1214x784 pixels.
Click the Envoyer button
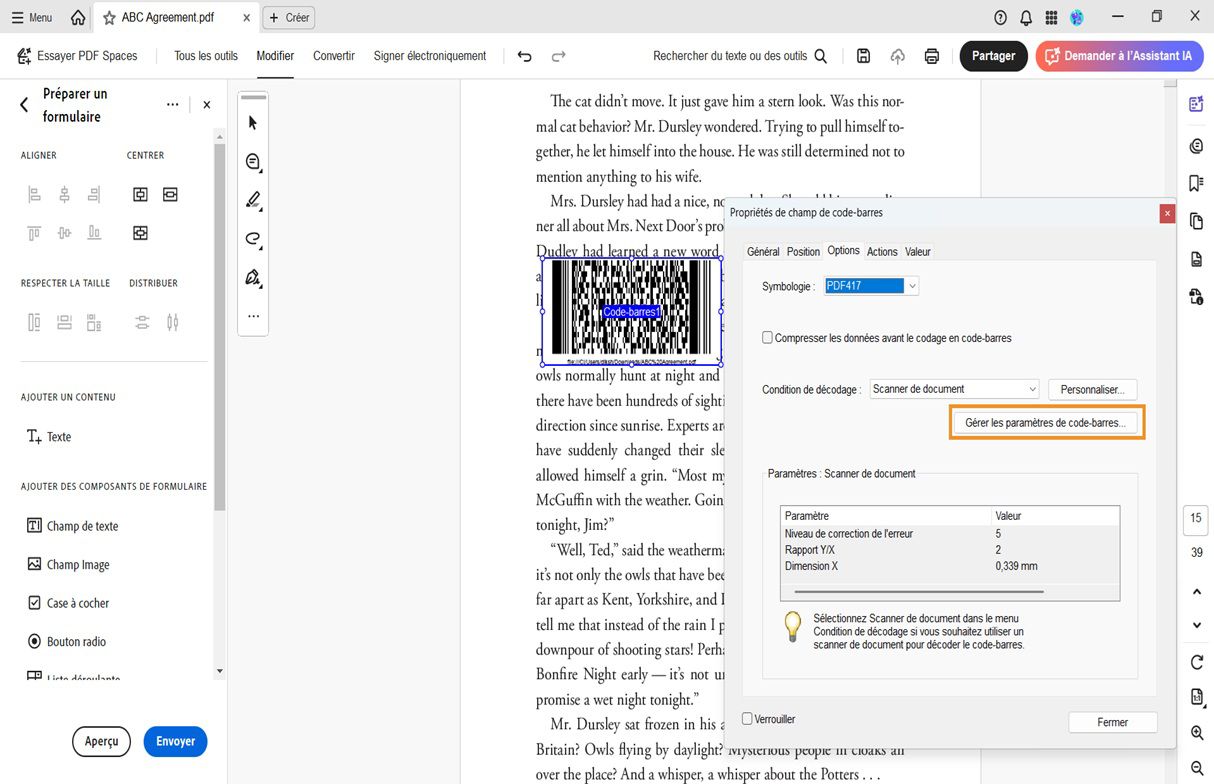[175, 741]
